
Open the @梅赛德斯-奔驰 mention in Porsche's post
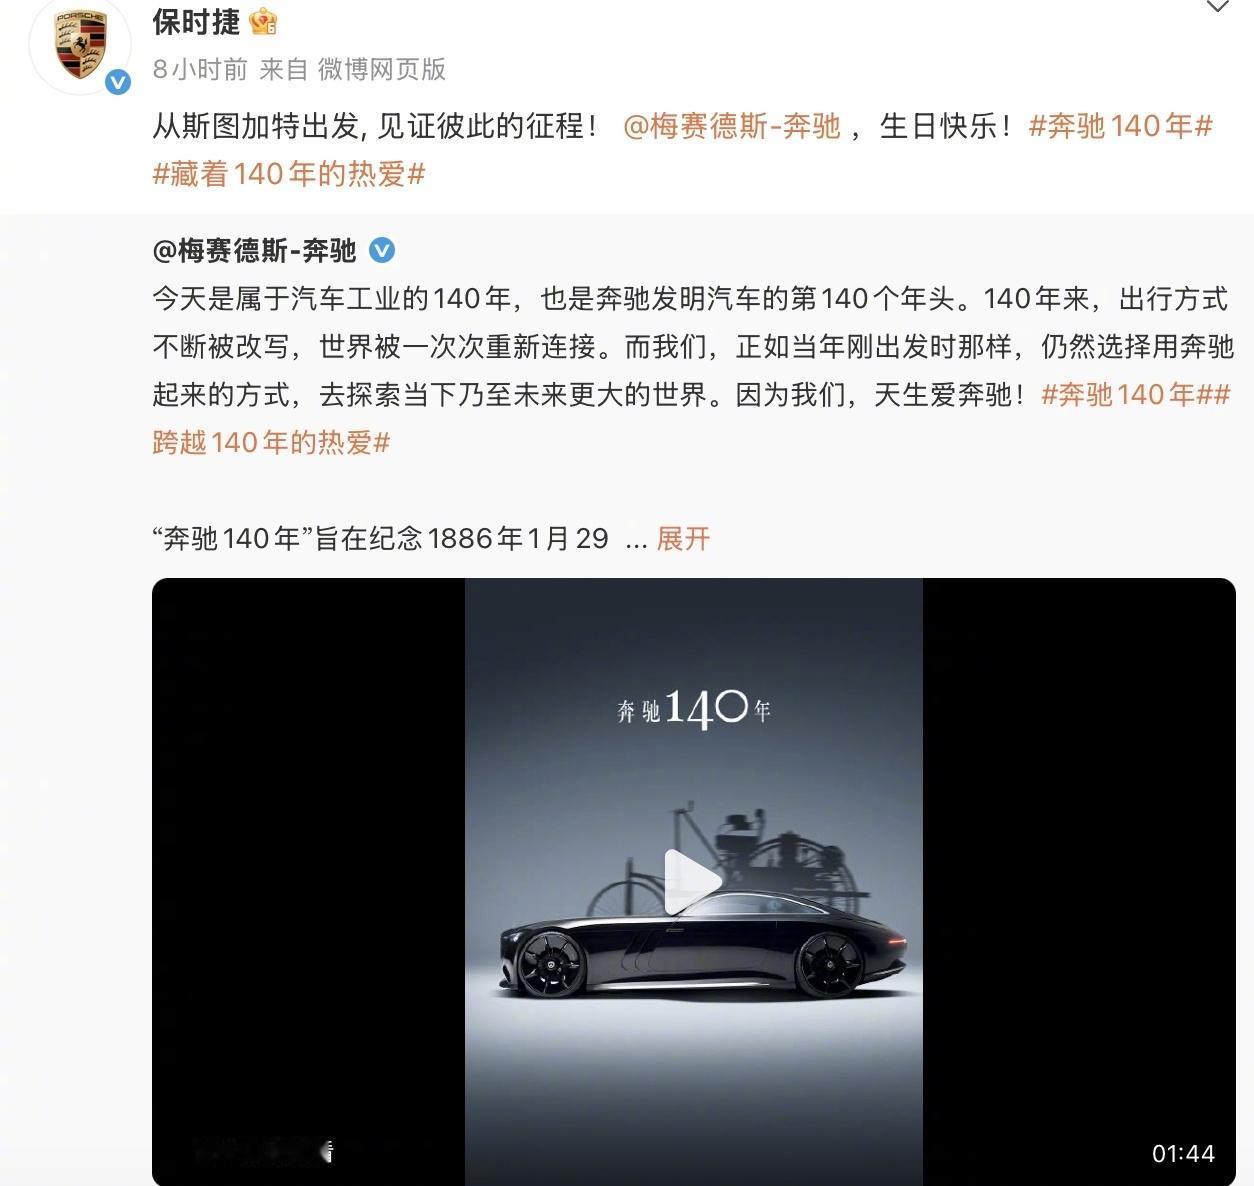coord(731,126)
